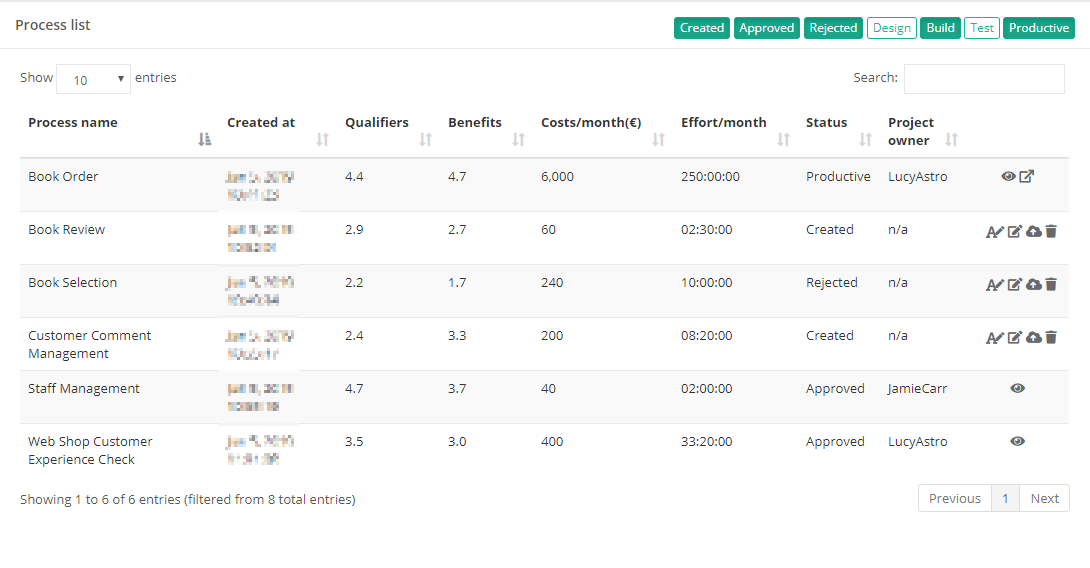Edit the Book Review process
1090x568 pixels.
pyautogui.click(x=1015, y=232)
